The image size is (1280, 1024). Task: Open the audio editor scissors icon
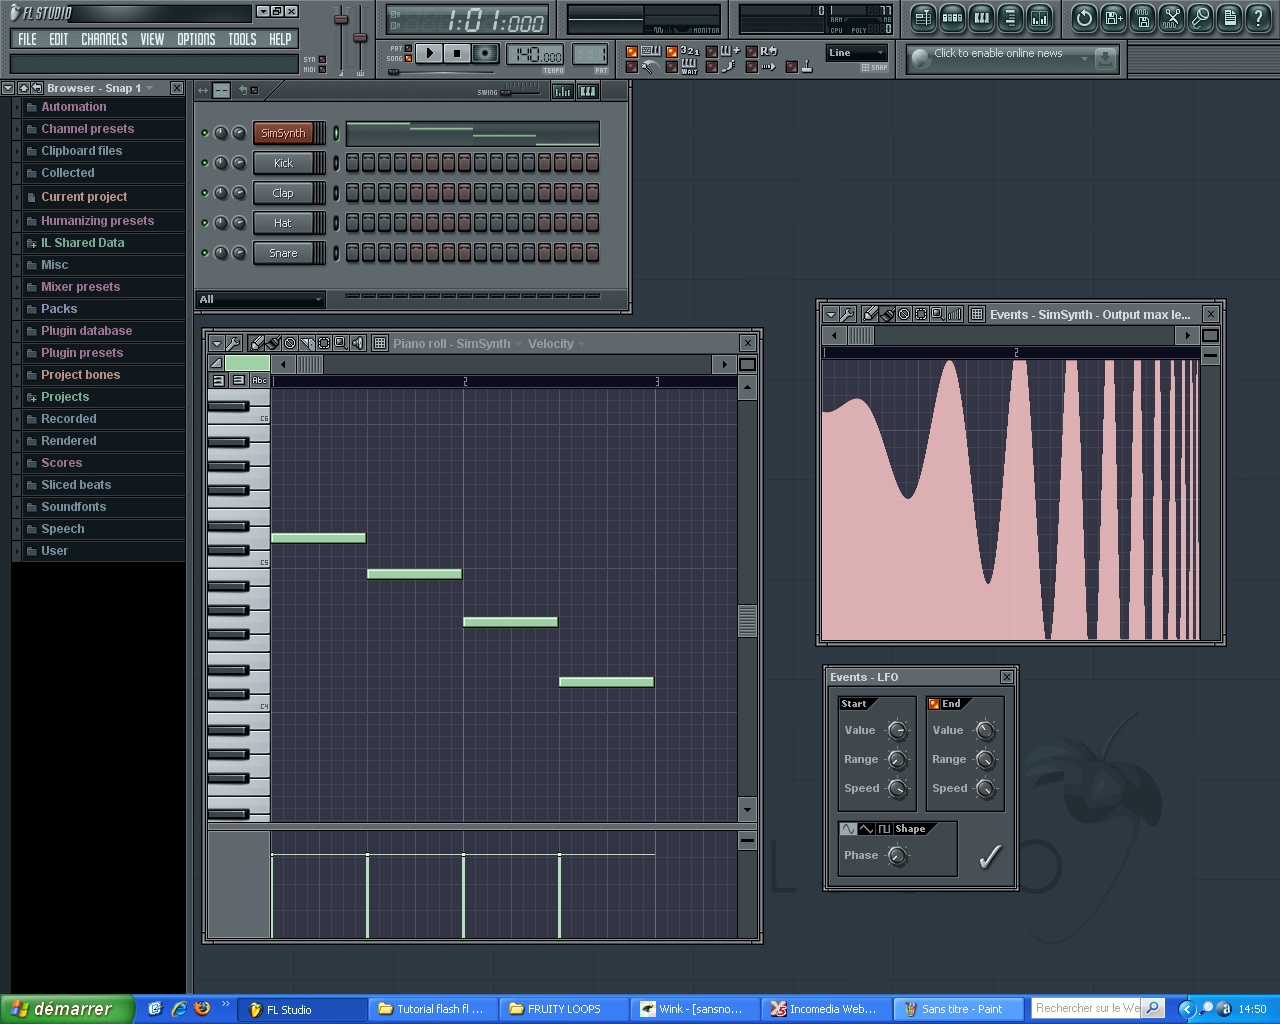pos(1171,18)
